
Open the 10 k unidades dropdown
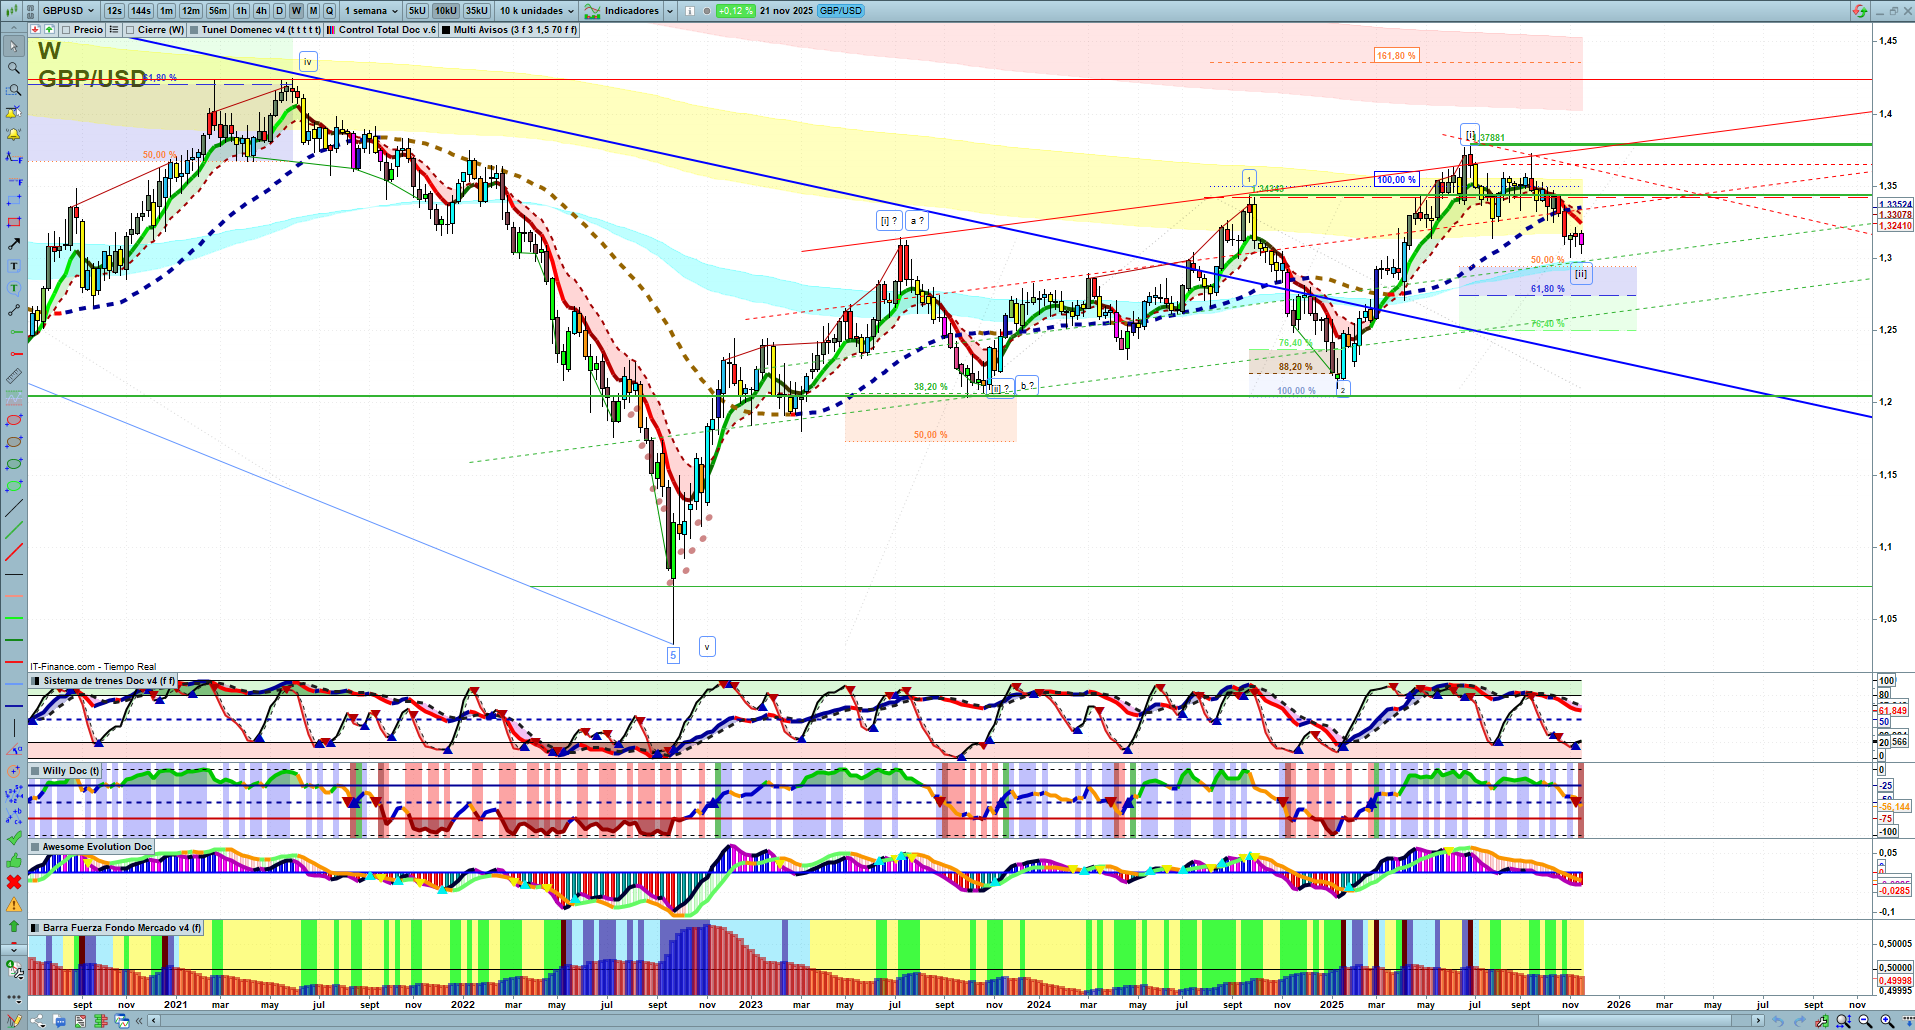pos(537,11)
